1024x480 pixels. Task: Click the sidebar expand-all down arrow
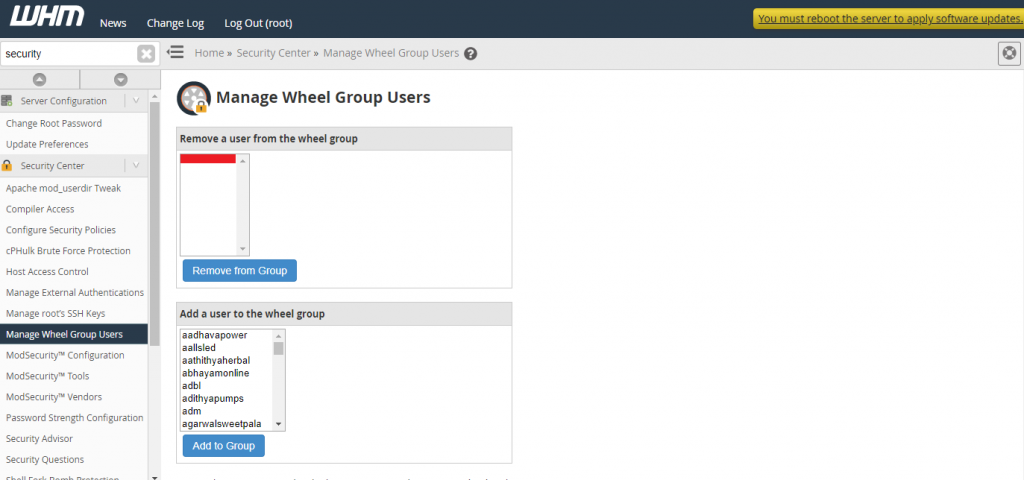click(120, 79)
